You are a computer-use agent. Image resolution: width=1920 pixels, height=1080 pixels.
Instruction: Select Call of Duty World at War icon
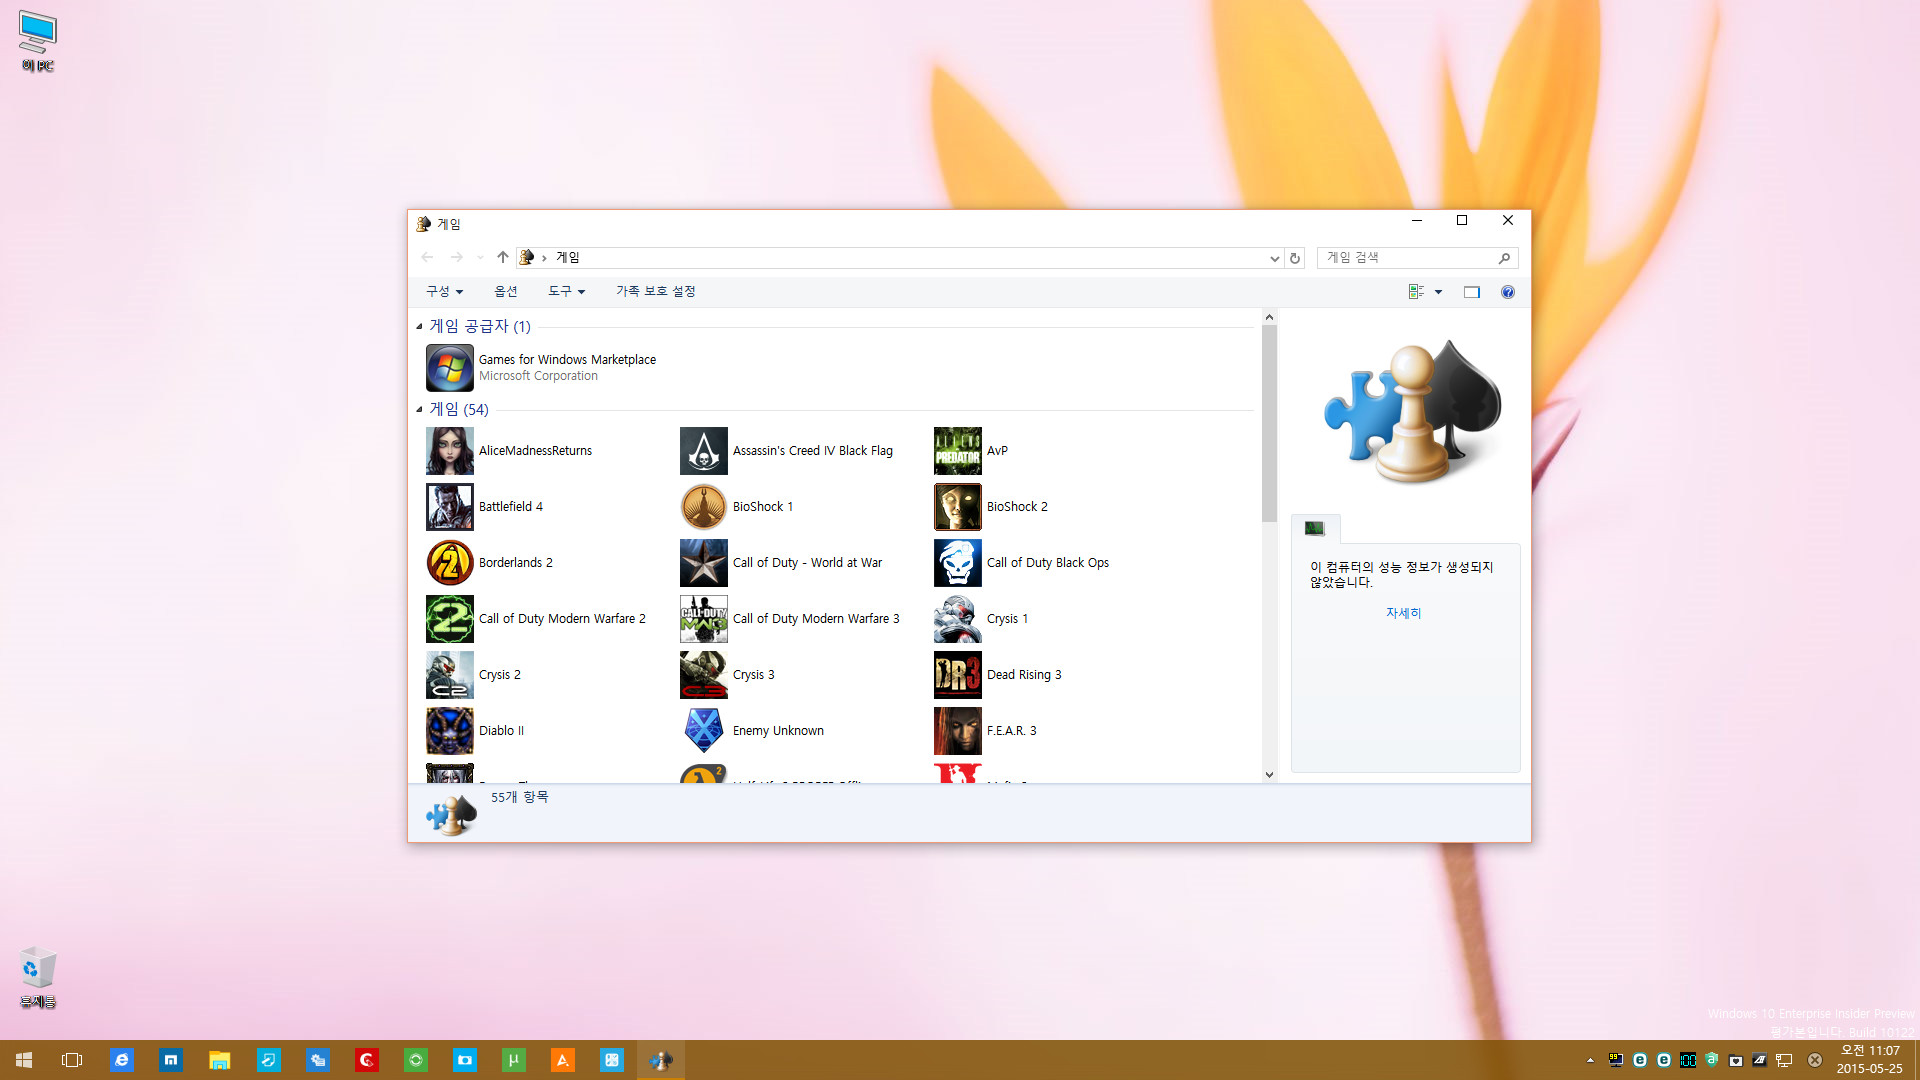pyautogui.click(x=704, y=563)
